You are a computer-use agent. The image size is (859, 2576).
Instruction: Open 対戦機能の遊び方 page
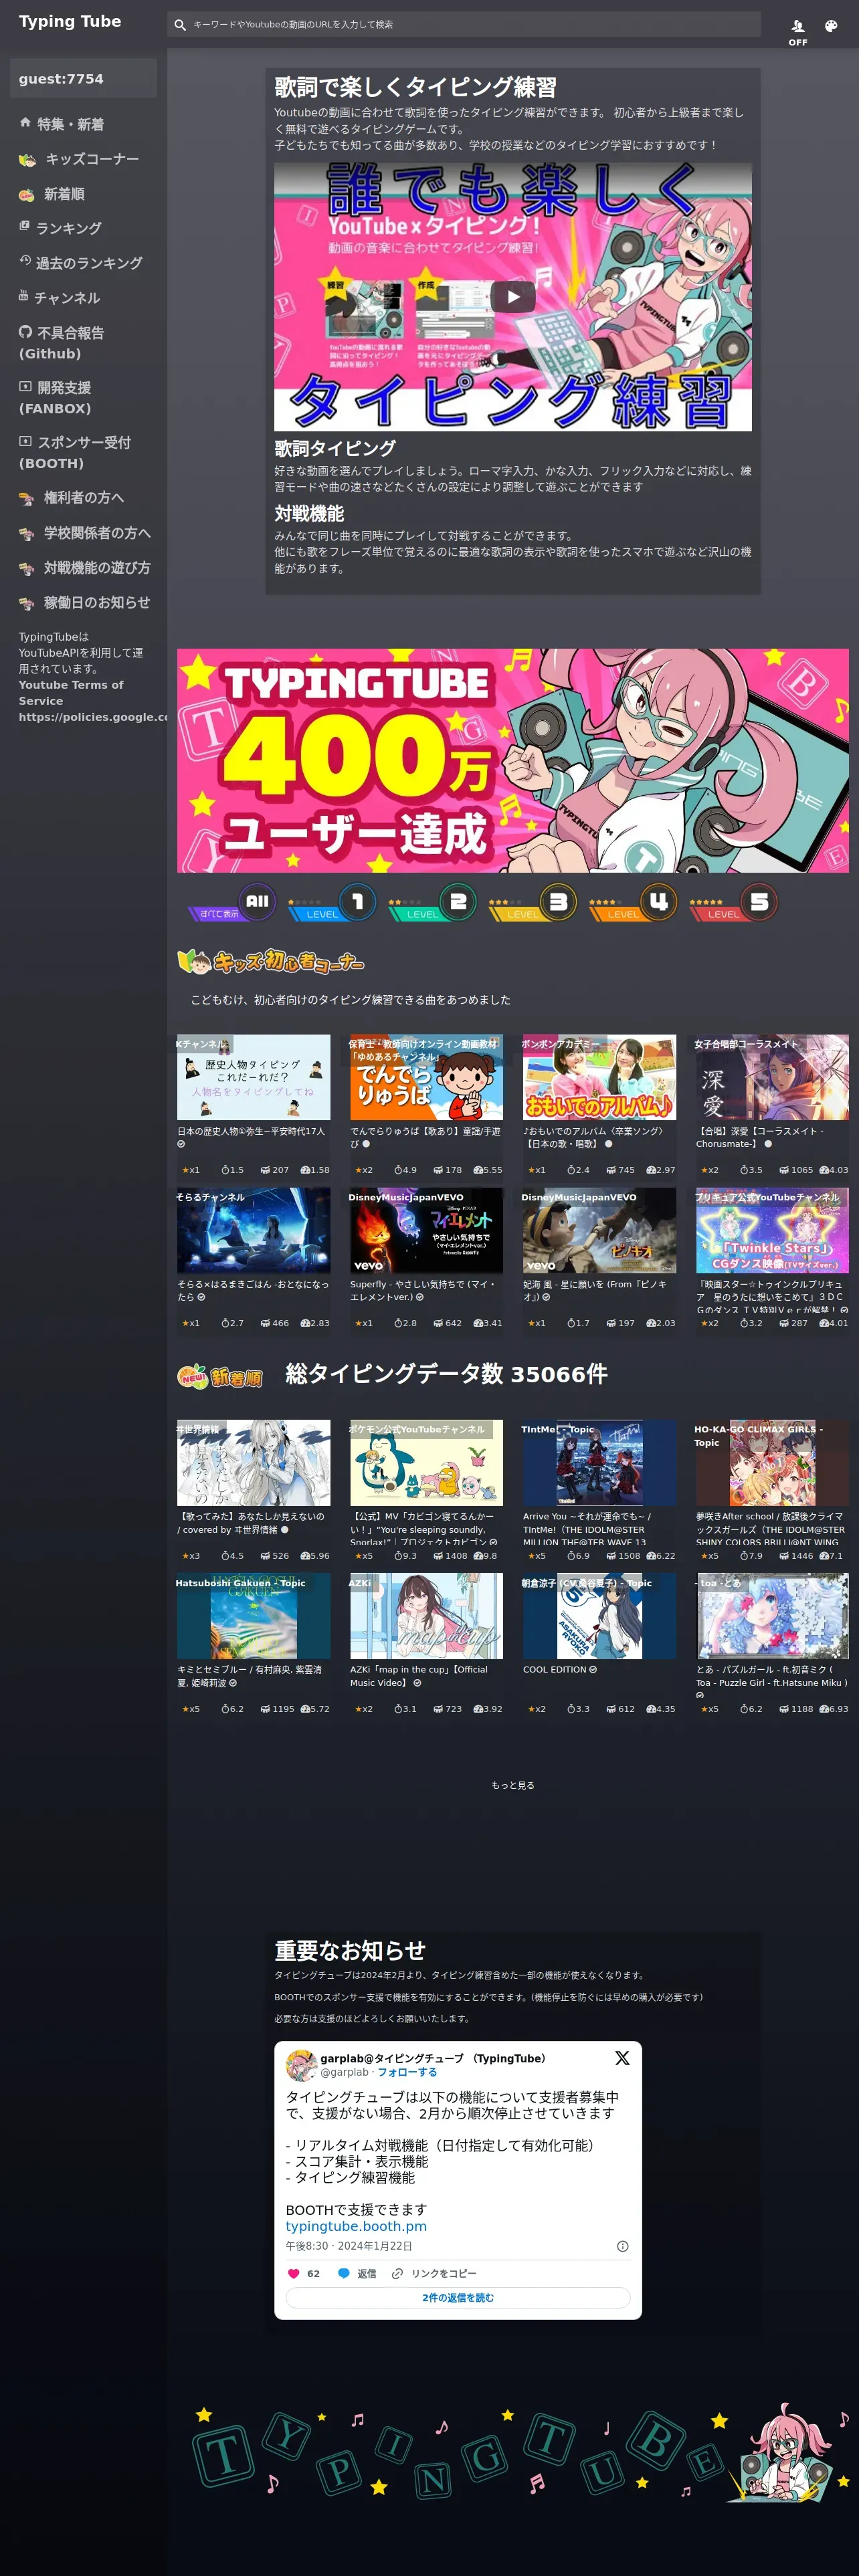pos(97,567)
